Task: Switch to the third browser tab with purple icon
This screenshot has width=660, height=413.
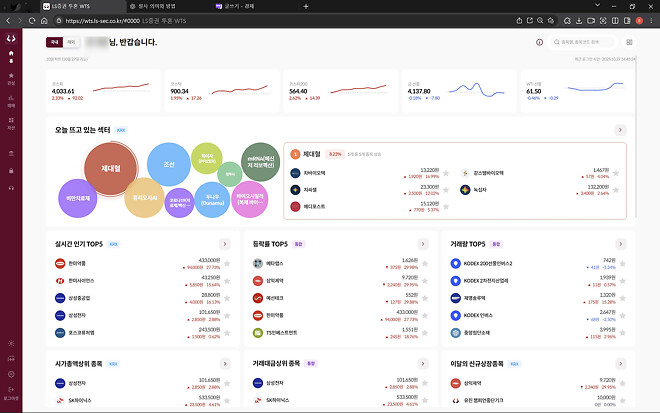Action: [x=254, y=6]
